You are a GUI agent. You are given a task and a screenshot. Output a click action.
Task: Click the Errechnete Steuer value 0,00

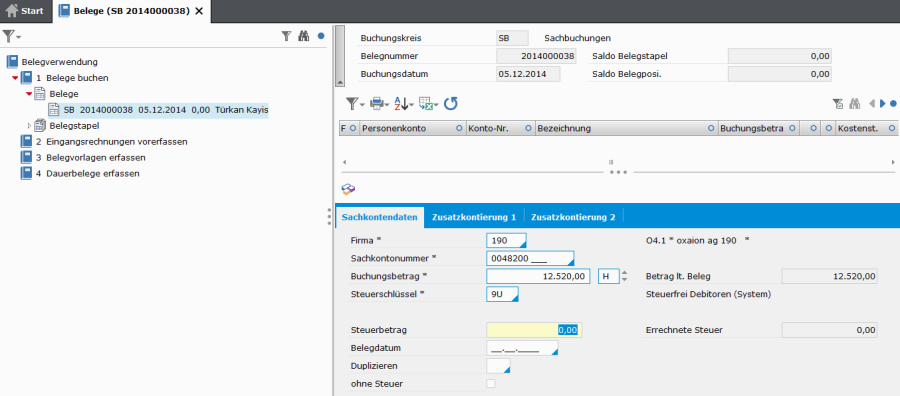coord(829,329)
